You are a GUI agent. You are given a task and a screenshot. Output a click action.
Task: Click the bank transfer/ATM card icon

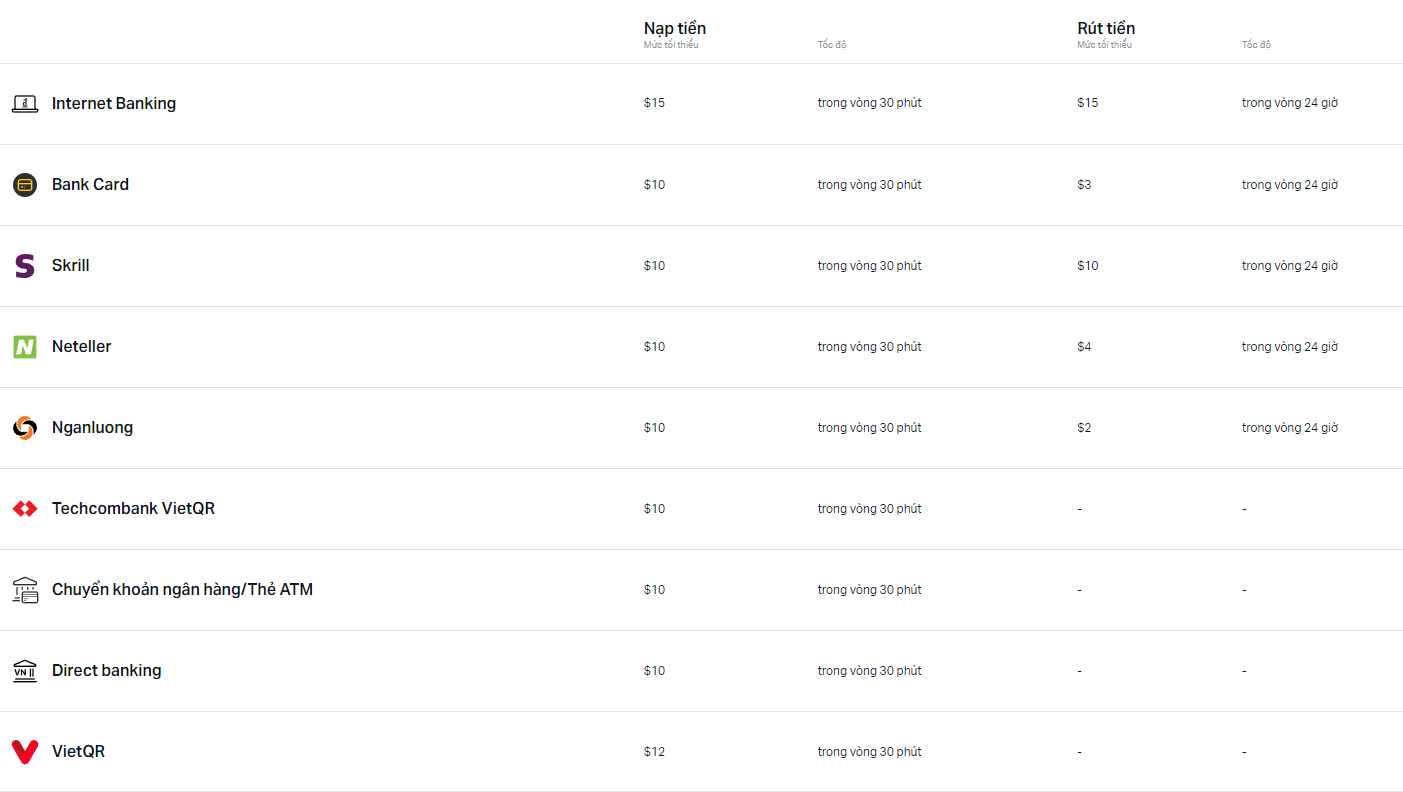click(25, 589)
